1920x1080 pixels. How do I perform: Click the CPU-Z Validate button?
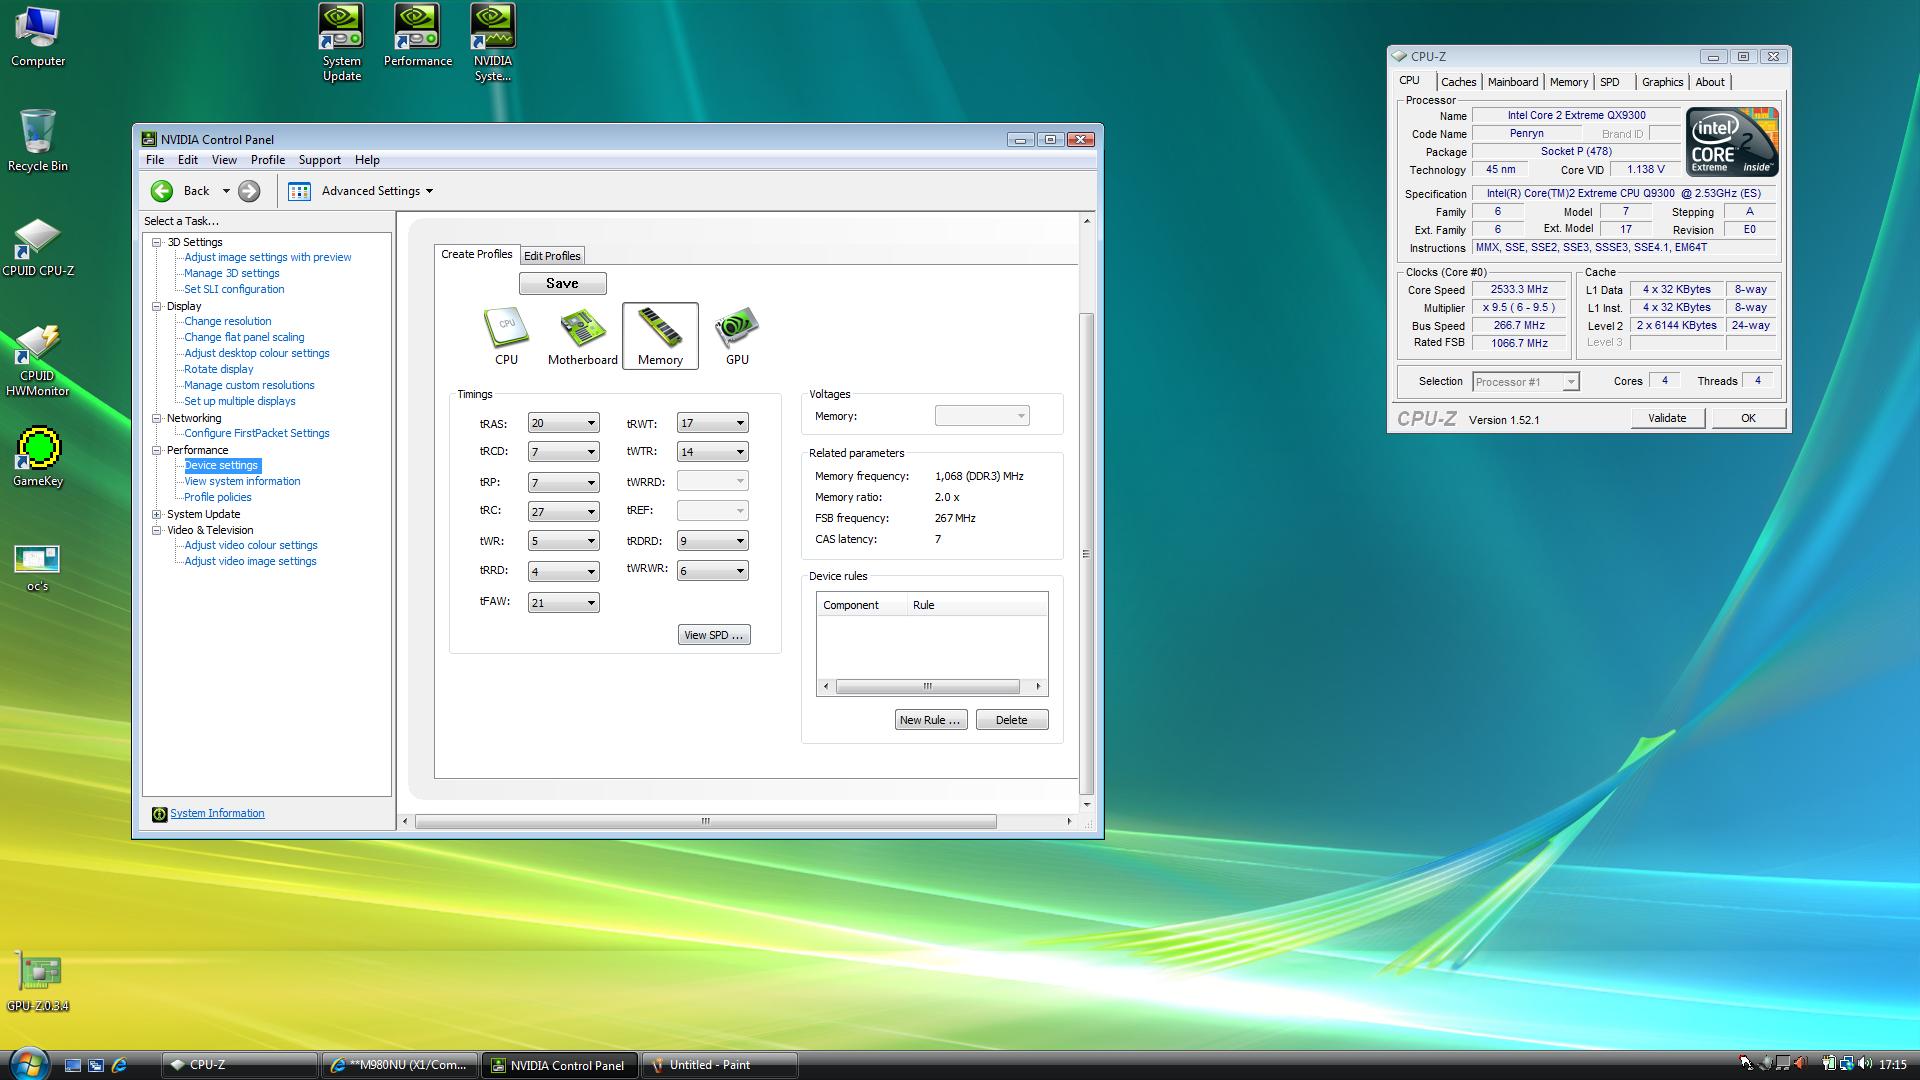(1667, 418)
